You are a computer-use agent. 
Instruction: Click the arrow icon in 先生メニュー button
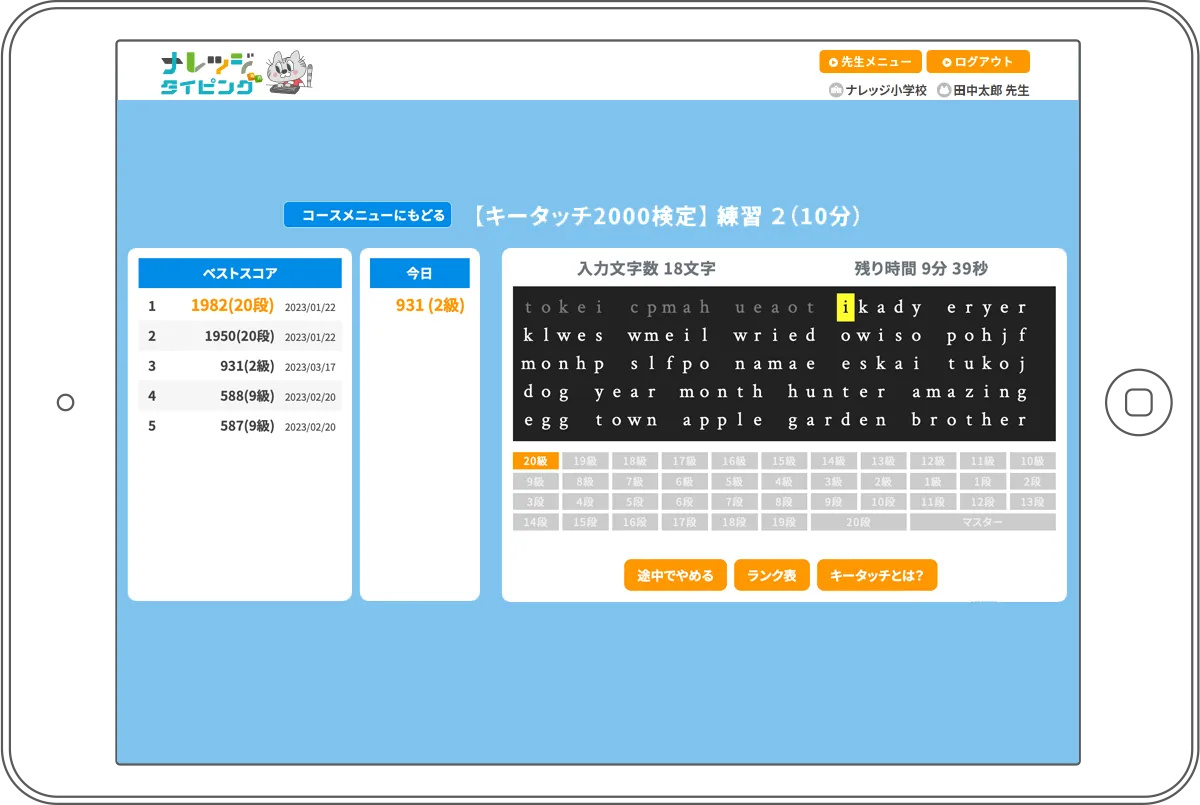coord(833,62)
